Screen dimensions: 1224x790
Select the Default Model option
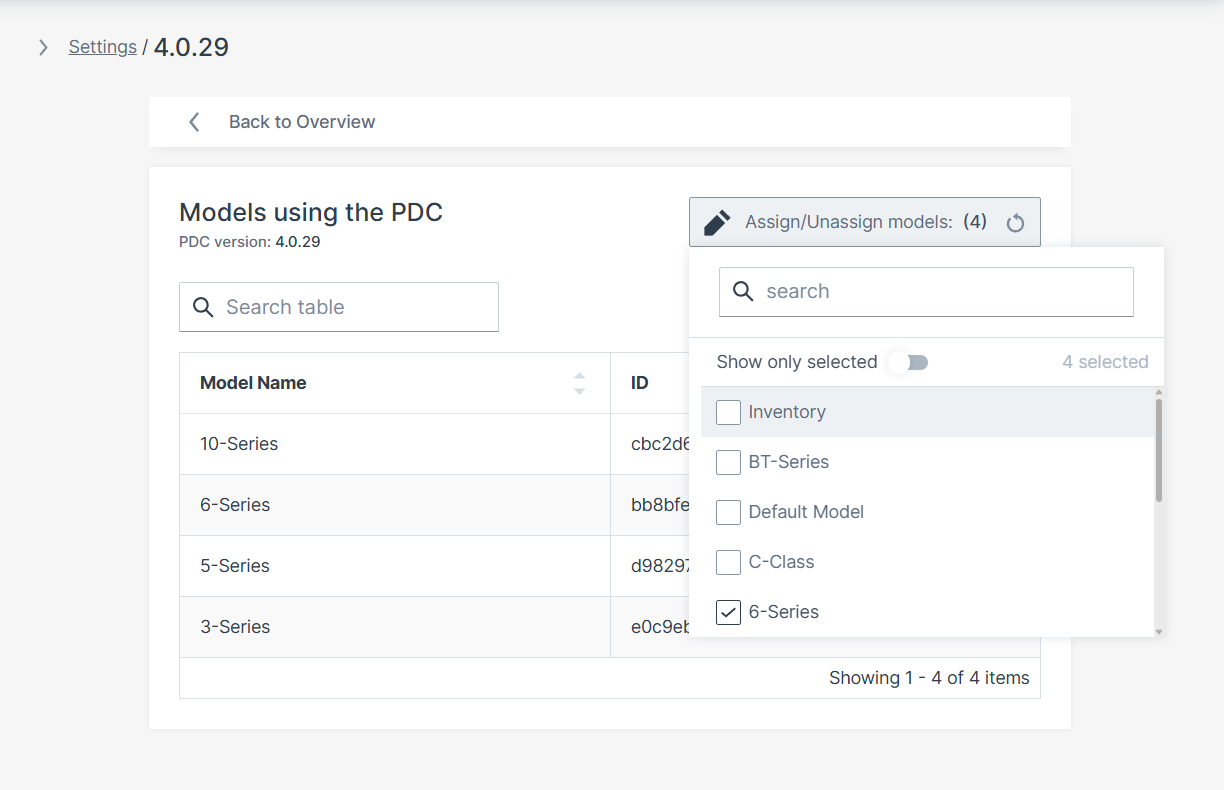tap(806, 512)
